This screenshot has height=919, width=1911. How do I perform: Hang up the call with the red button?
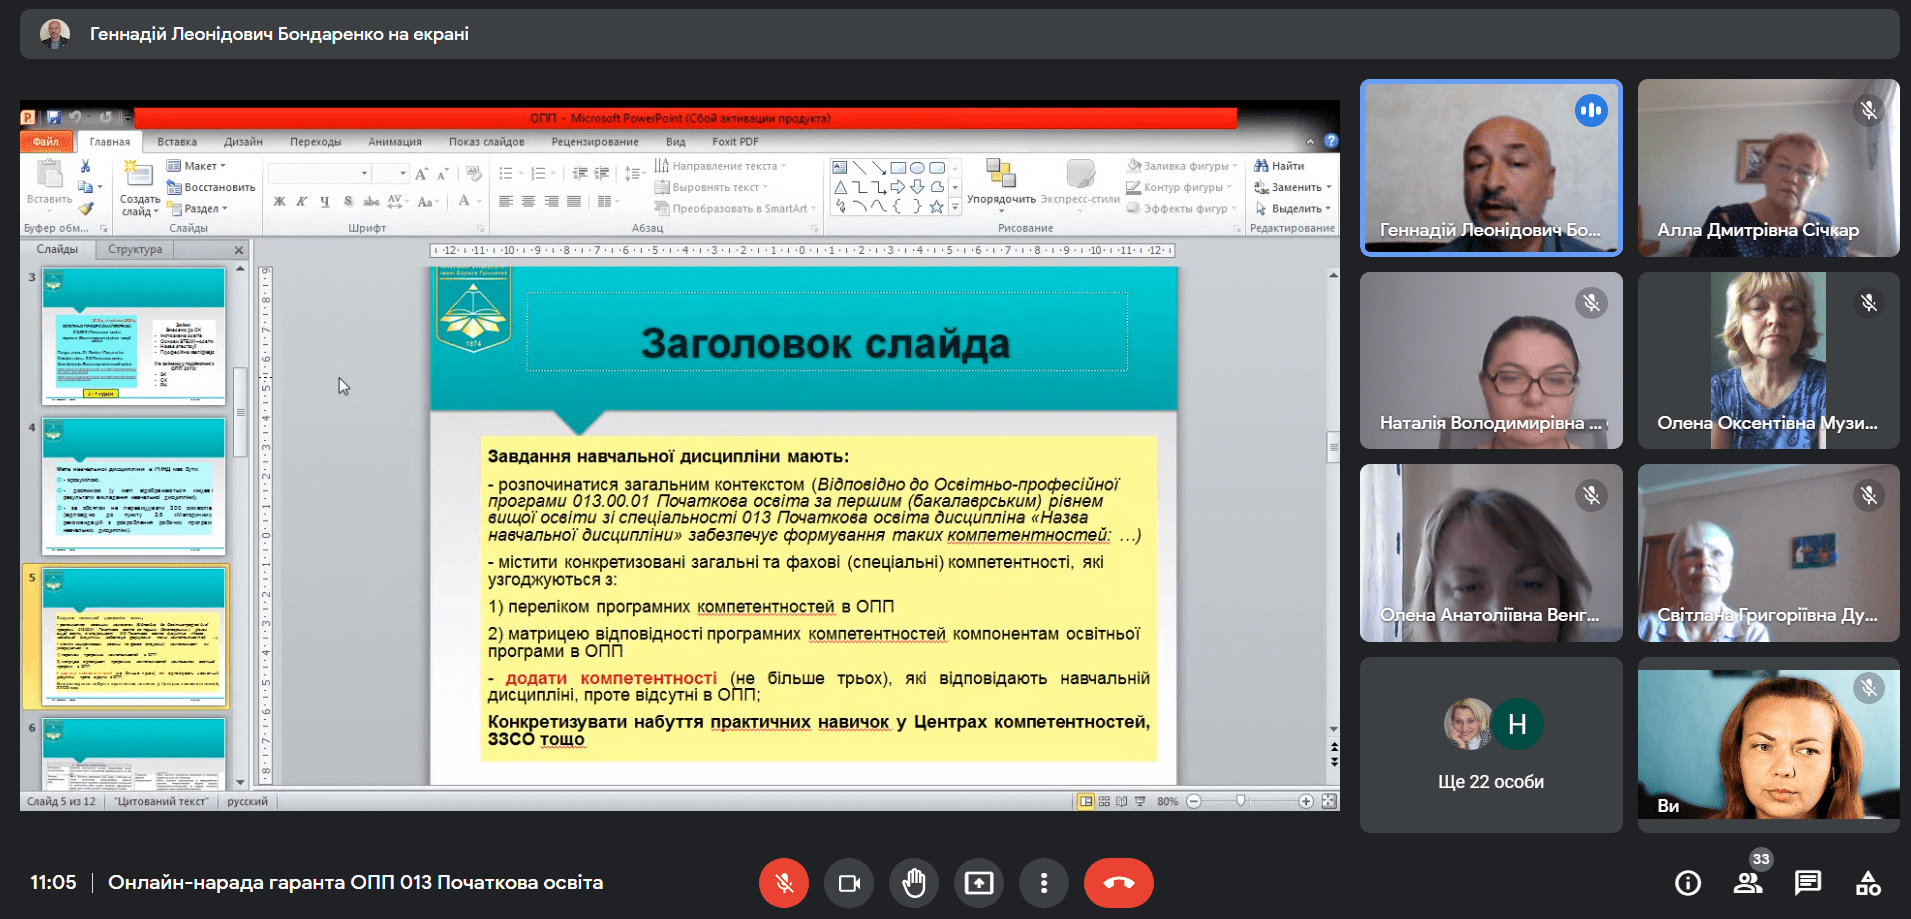1118,883
